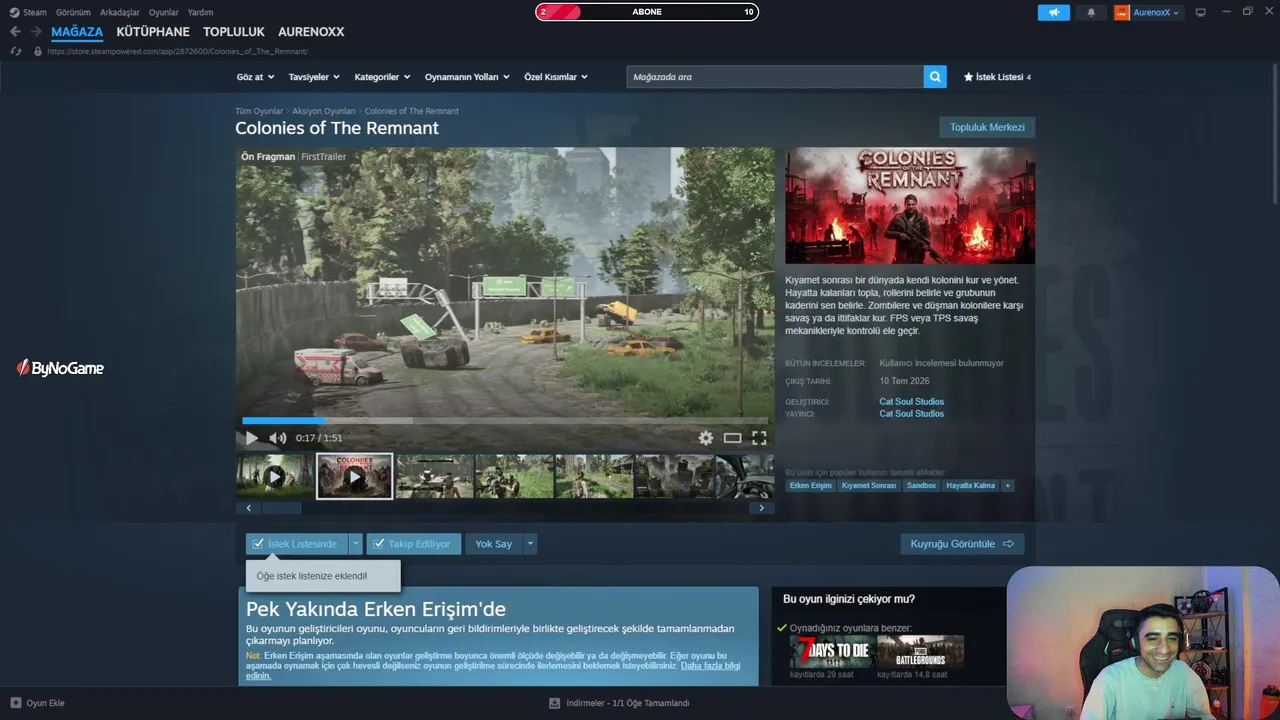
Task: Select the highlighted Colonies trailer thumbnail
Action: [354, 477]
